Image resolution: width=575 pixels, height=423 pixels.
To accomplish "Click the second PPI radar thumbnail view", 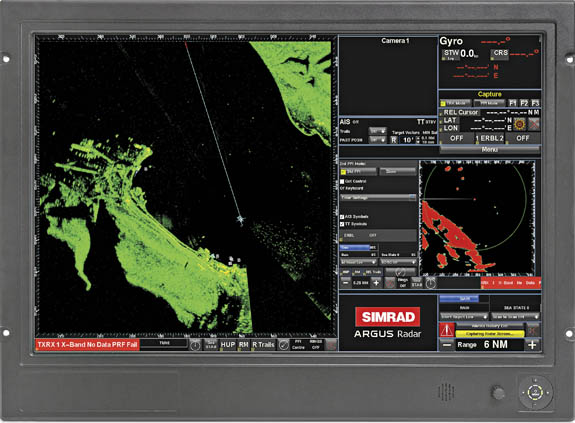I will [x=477, y=218].
